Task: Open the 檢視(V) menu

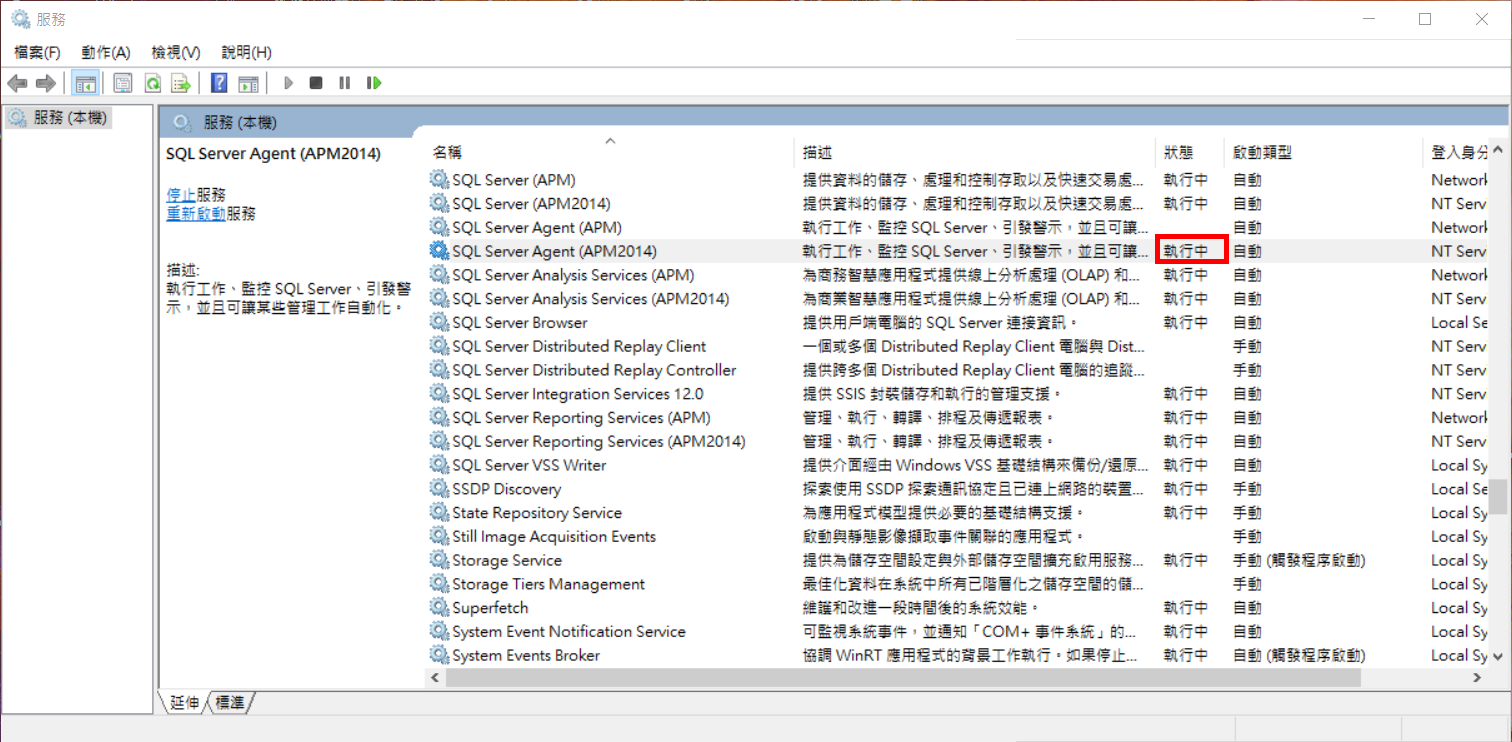Action: click(x=176, y=52)
